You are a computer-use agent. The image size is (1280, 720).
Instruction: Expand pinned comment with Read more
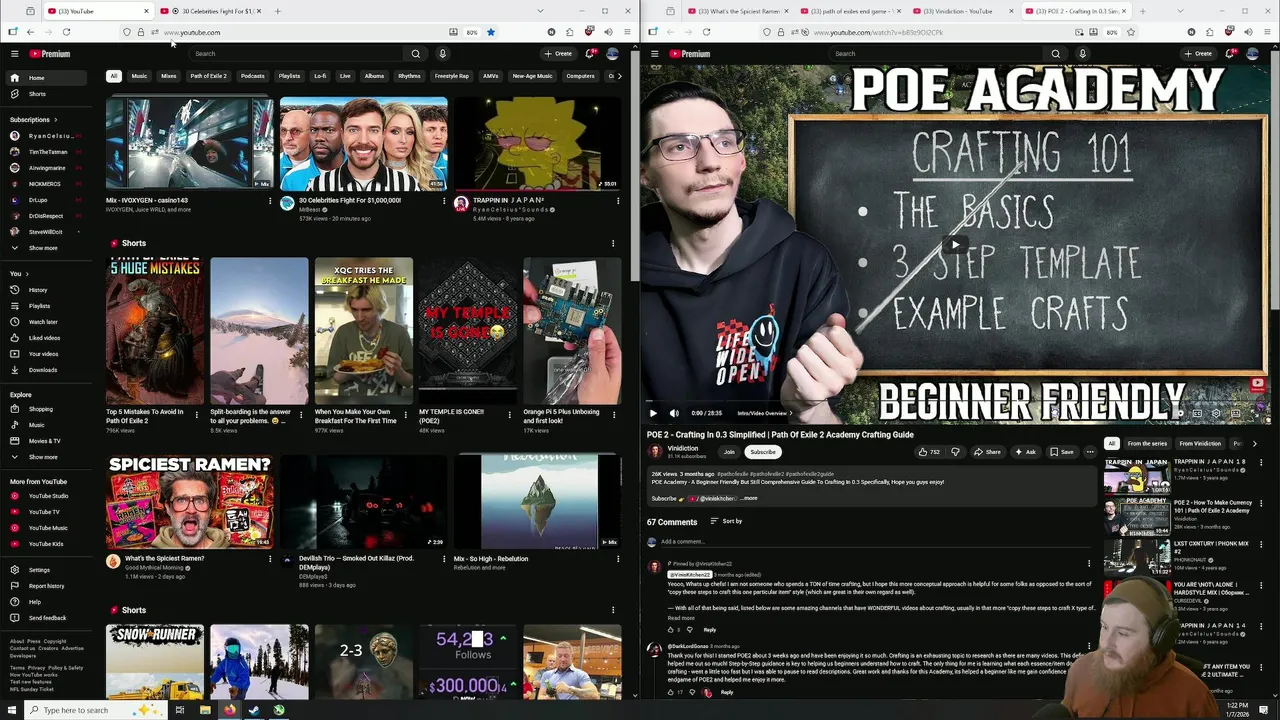click(681, 618)
